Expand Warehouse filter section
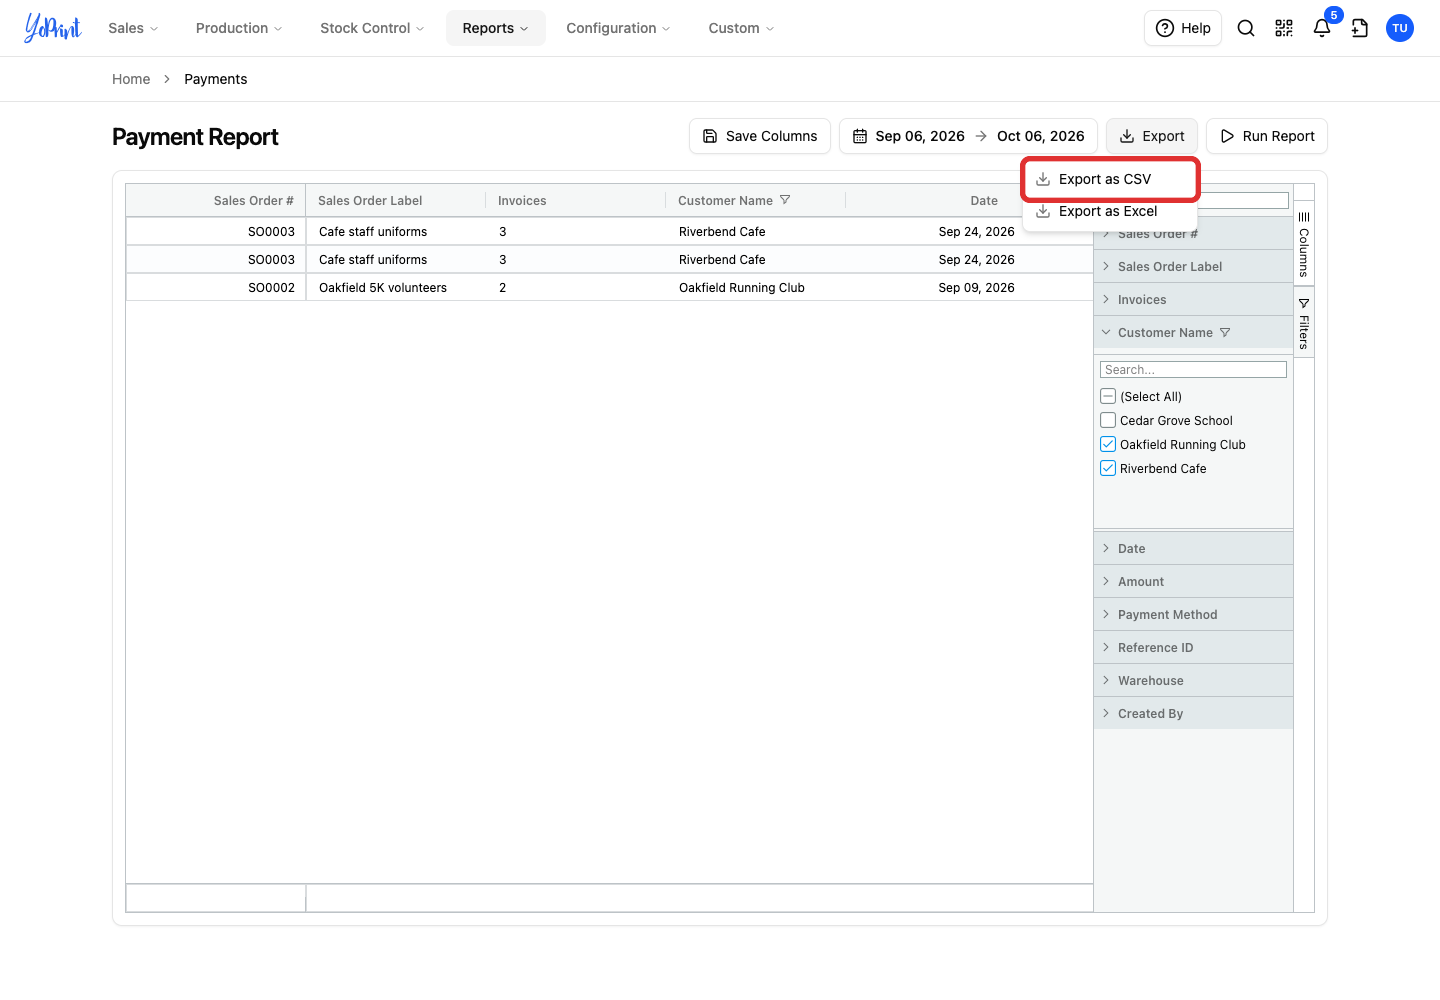 1193,680
